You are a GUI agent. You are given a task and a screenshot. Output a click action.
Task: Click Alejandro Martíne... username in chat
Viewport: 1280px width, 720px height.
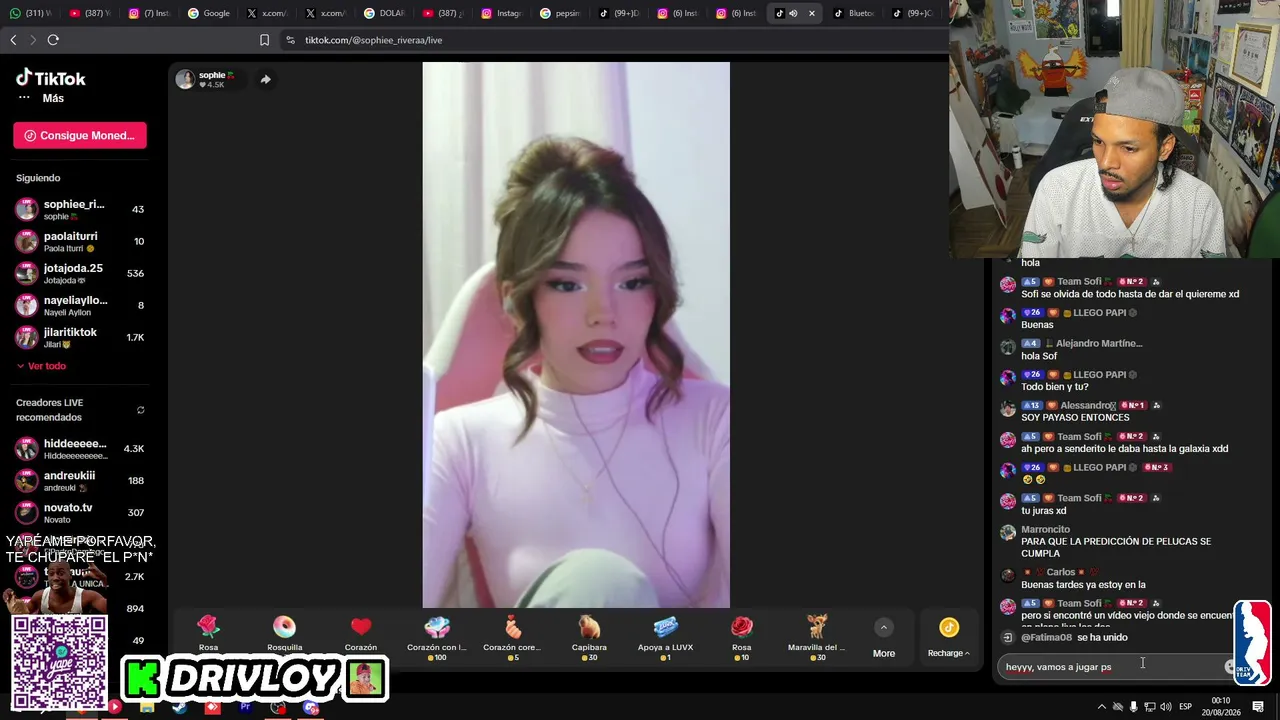pyautogui.click(x=1099, y=343)
